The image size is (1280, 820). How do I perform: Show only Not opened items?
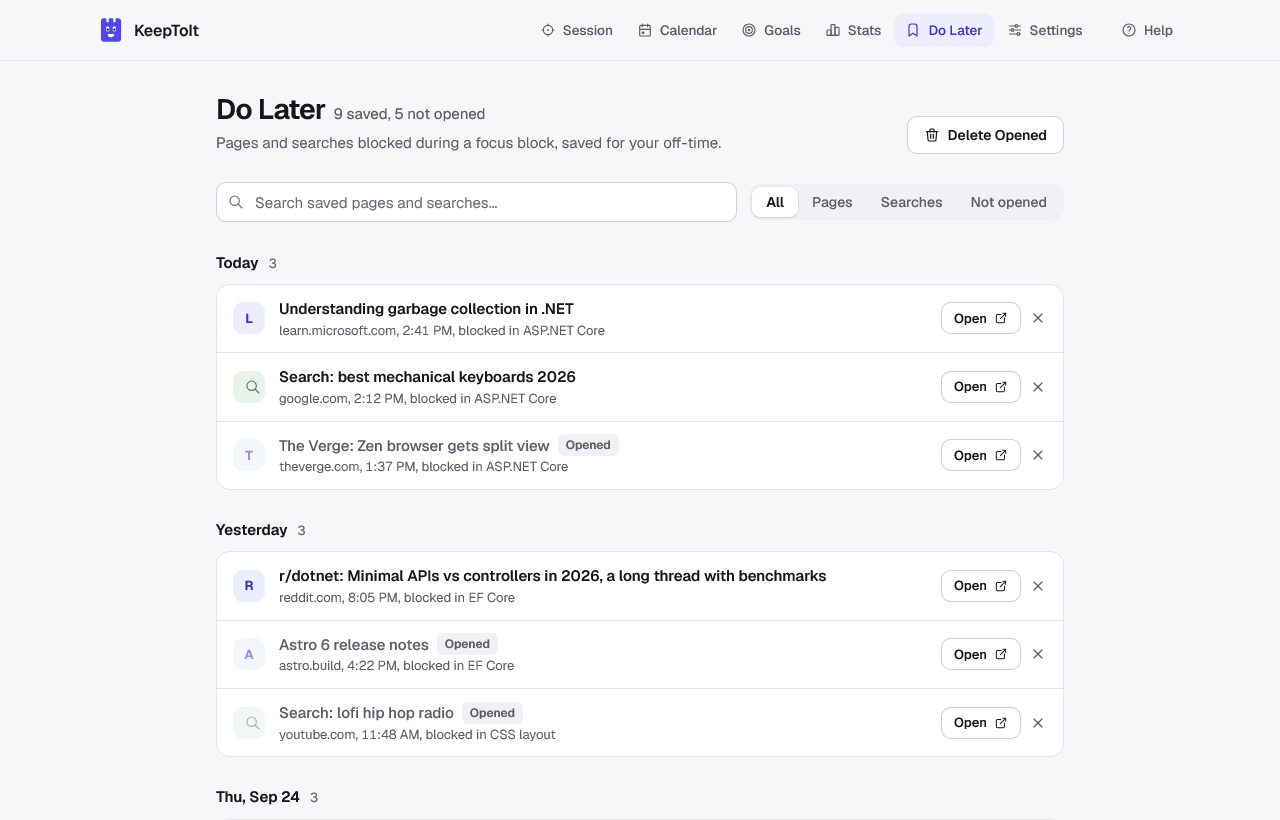[x=1008, y=202]
